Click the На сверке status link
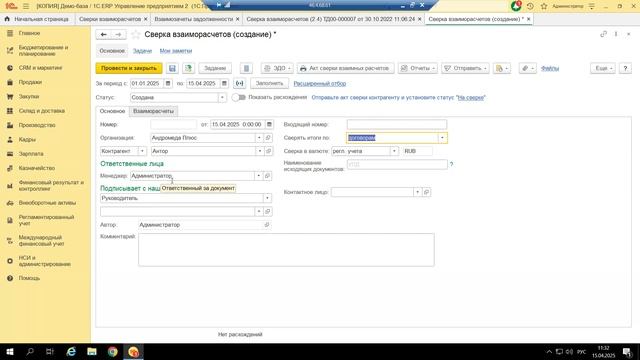Screen dimensions: 640x360 (471, 98)
